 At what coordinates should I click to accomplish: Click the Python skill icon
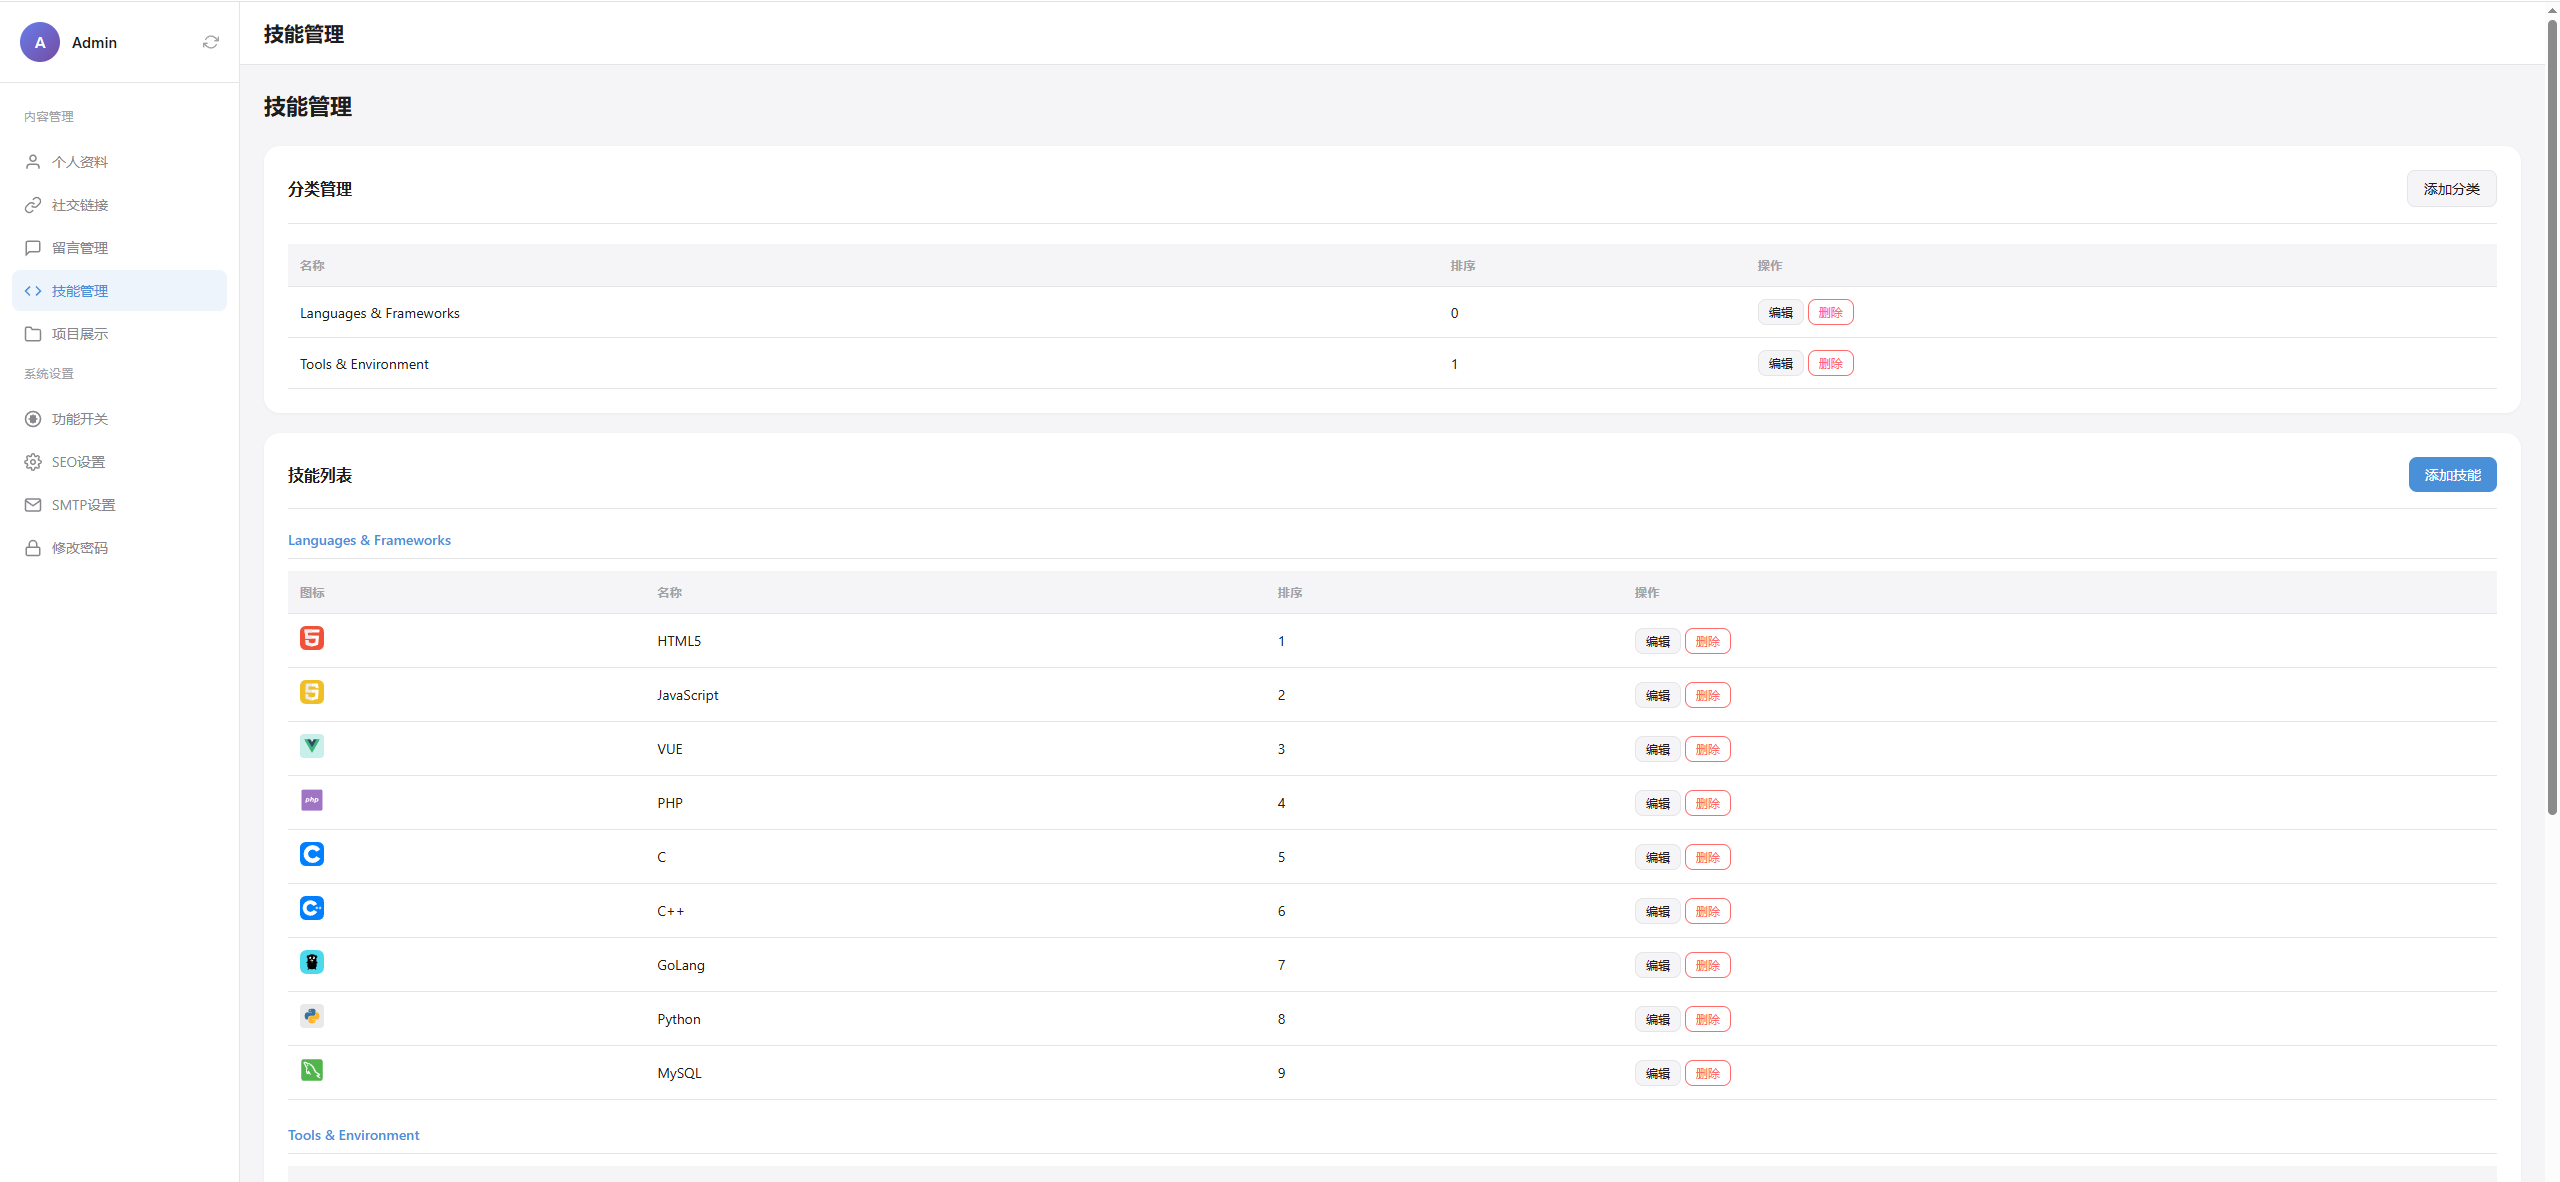click(312, 1016)
